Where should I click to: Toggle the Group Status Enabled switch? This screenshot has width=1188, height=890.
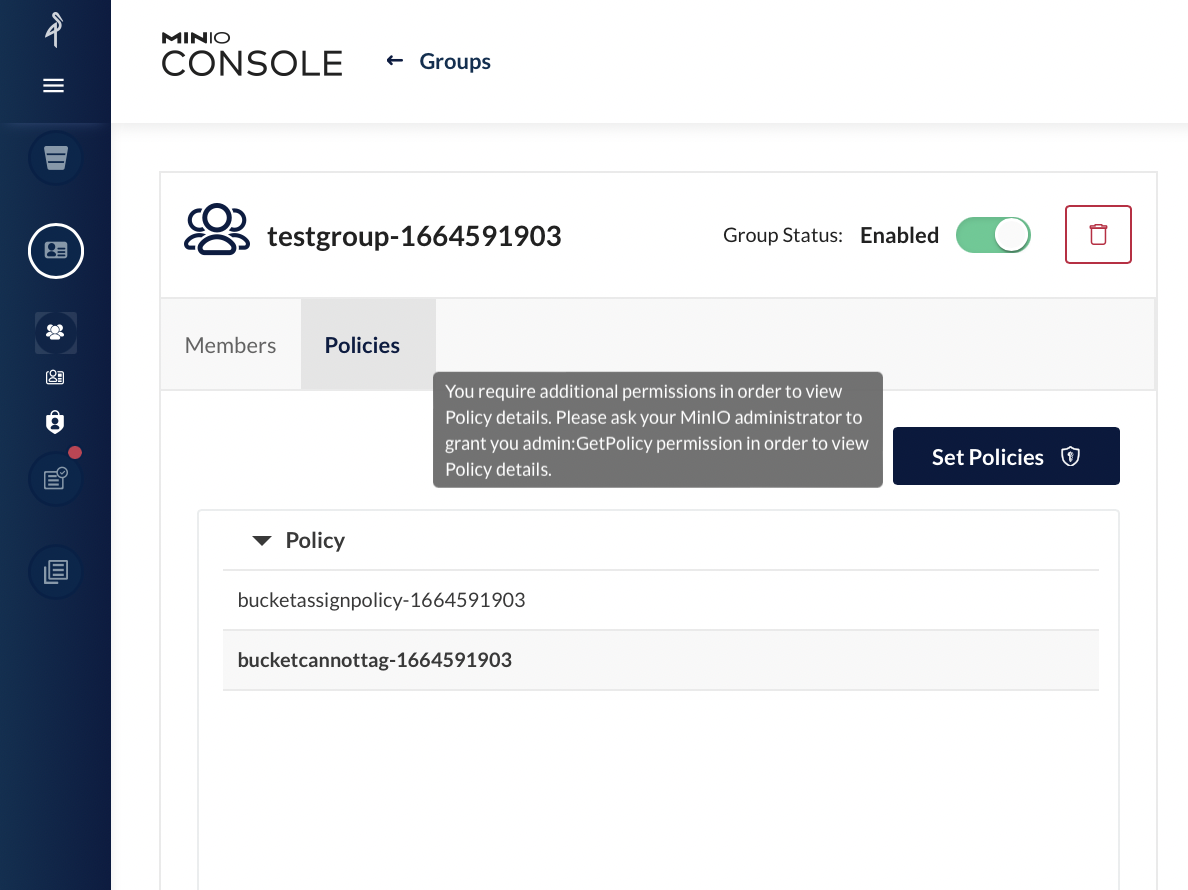click(993, 235)
